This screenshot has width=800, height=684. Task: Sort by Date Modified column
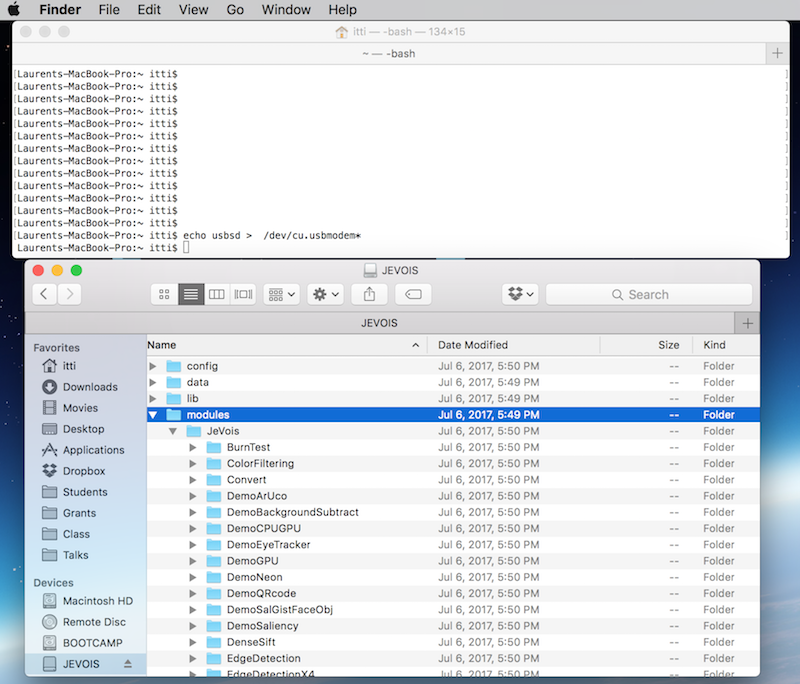click(x=514, y=345)
